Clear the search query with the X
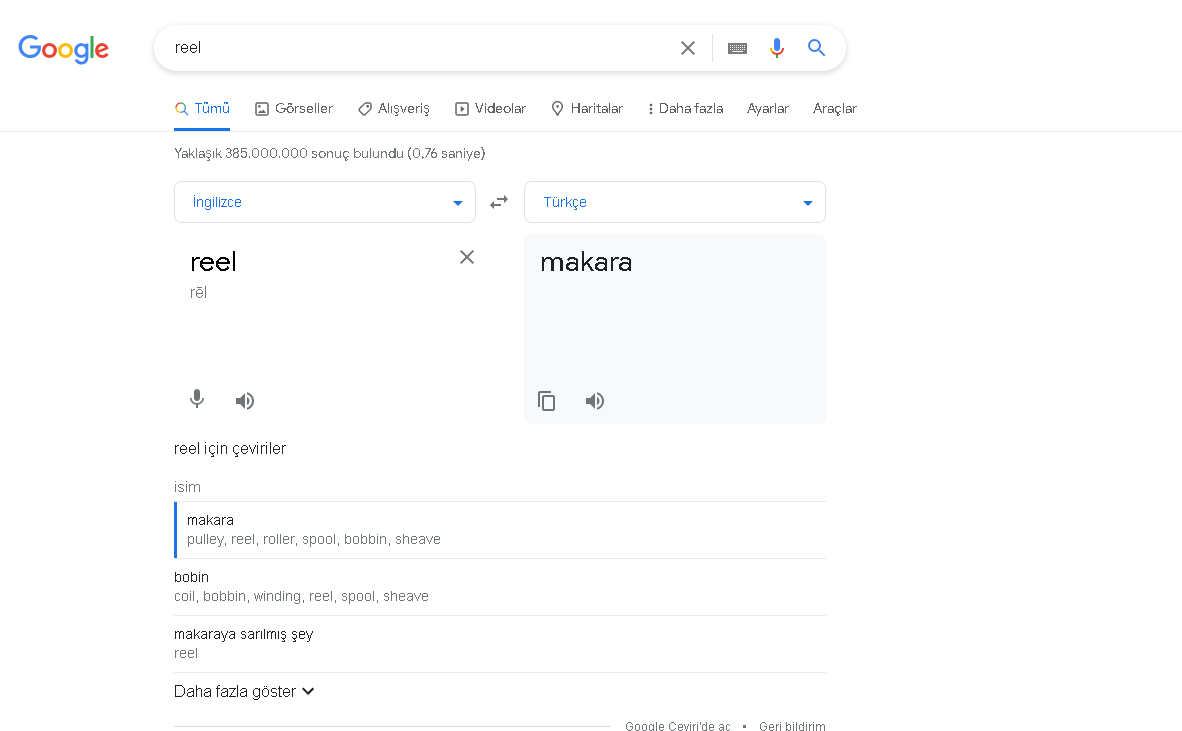The width and height of the screenshot is (1182, 731). [x=688, y=47]
